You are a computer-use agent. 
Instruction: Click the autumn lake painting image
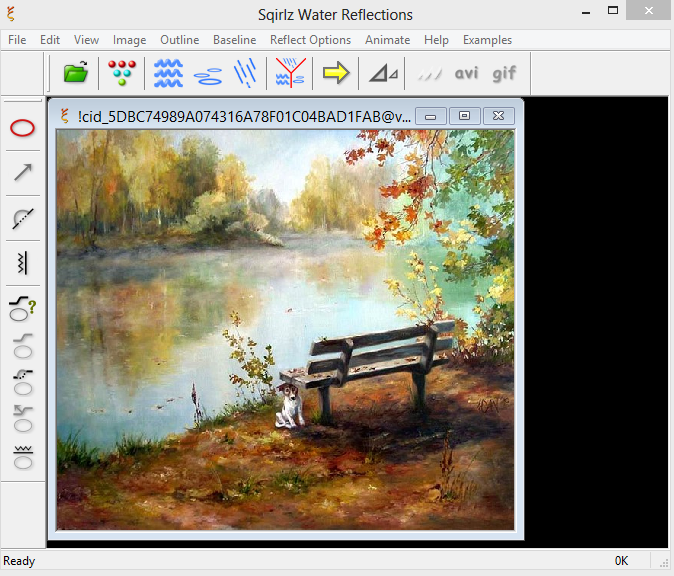click(x=285, y=330)
